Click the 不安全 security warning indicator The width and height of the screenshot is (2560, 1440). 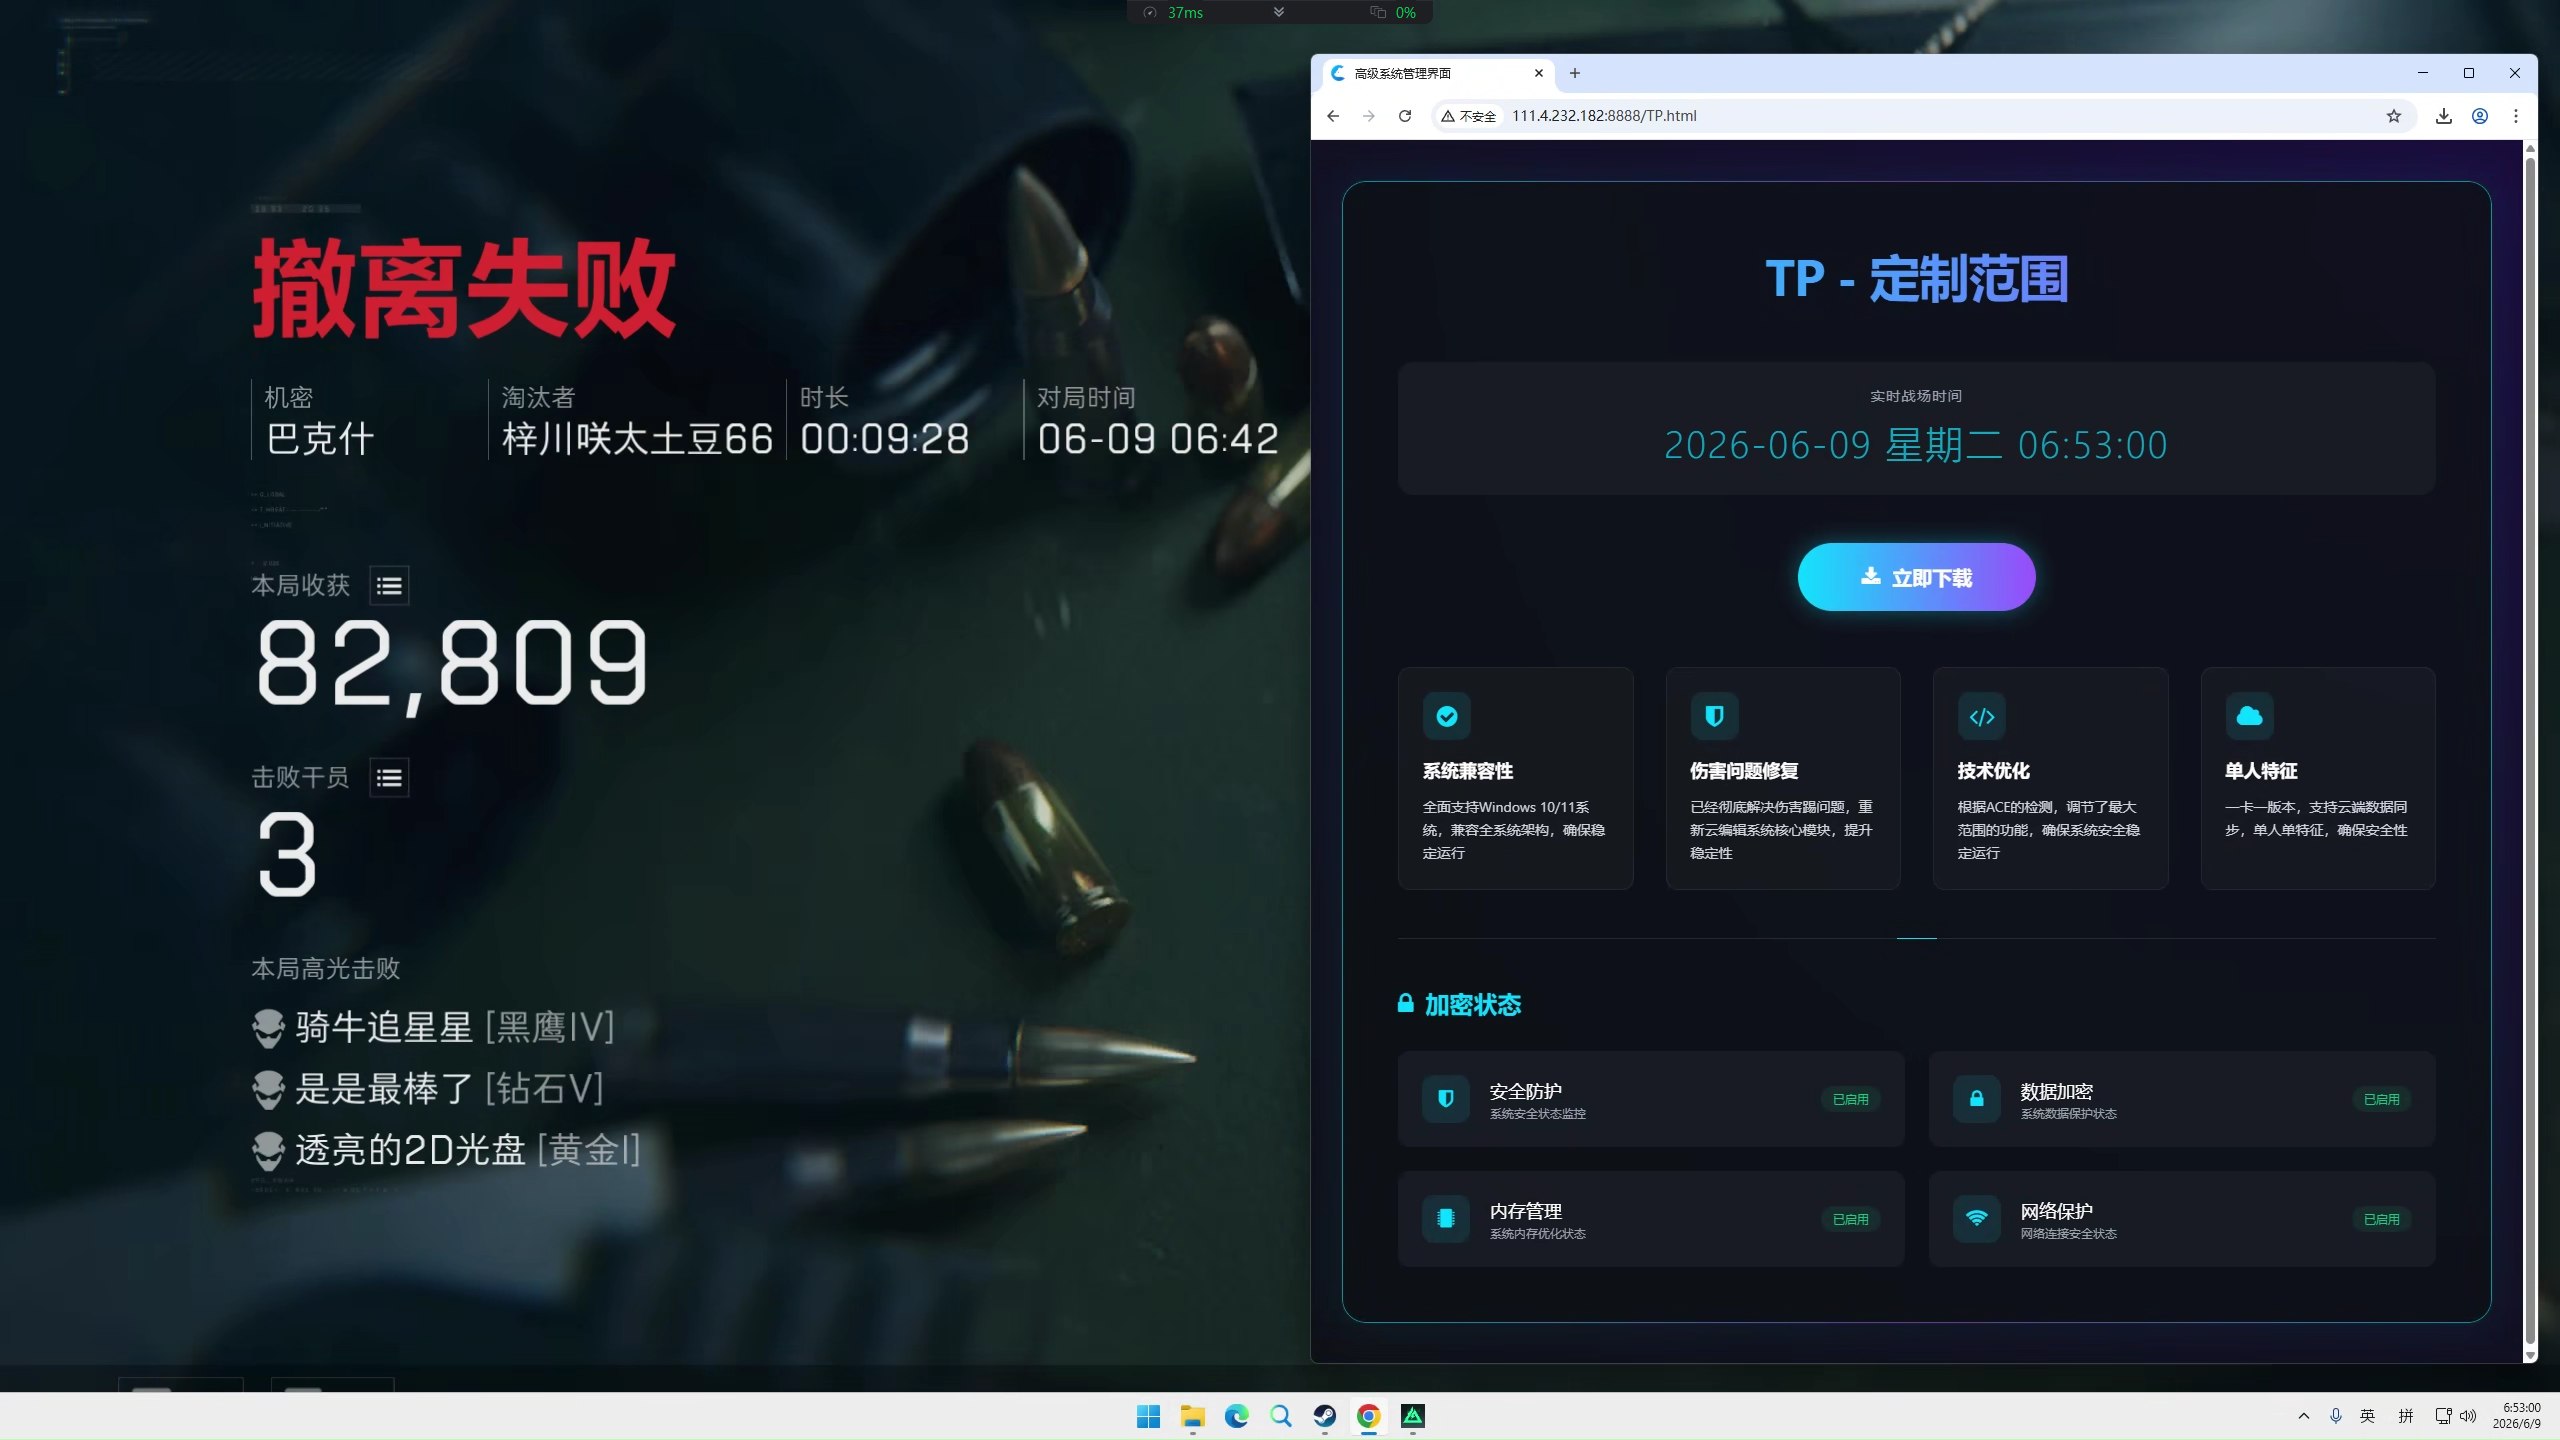[x=1468, y=116]
